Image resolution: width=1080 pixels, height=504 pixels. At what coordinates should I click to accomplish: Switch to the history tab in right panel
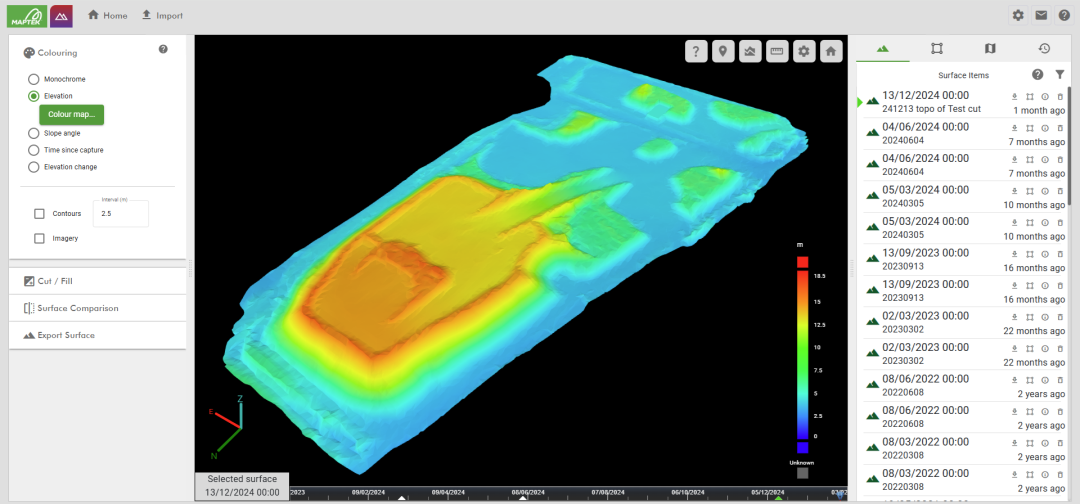point(1043,48)
